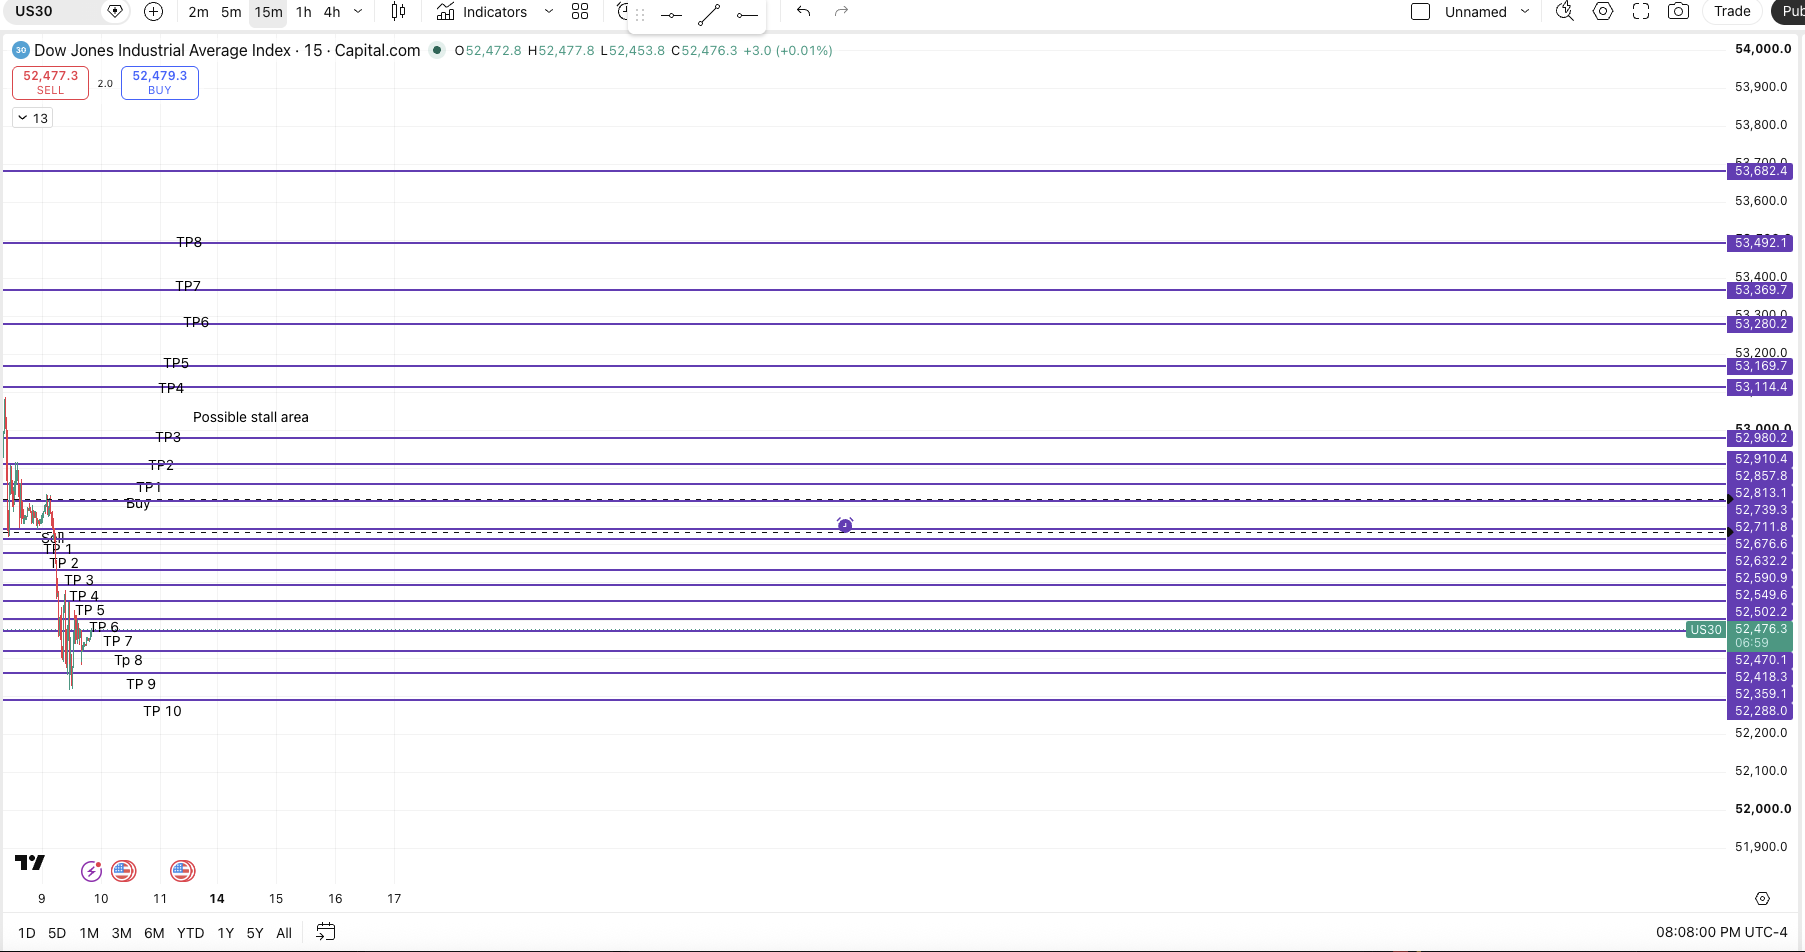This screenshot has height=952, width=1805.
Task: Open chart settings hexagon icon
Action: pyautogui.click(x=1603, y=11)
